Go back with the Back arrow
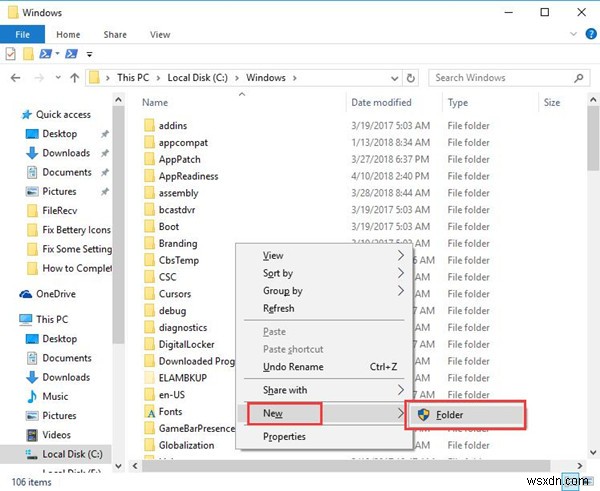Image resolution: width=600 pixels, height=491 pixels. click(x=15, y=78)
